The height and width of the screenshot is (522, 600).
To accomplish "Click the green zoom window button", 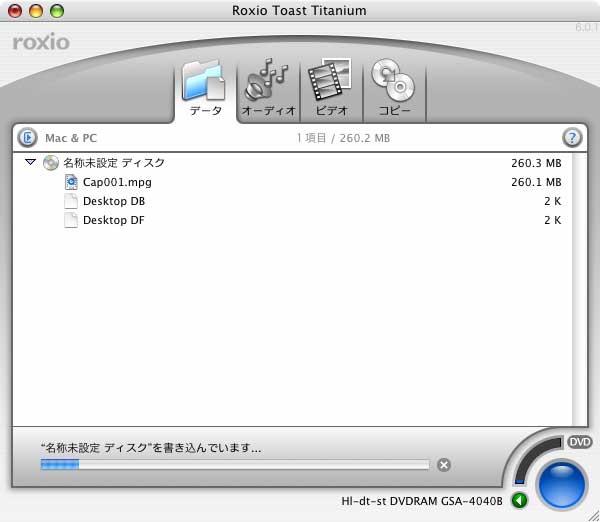I will (57, 11).
